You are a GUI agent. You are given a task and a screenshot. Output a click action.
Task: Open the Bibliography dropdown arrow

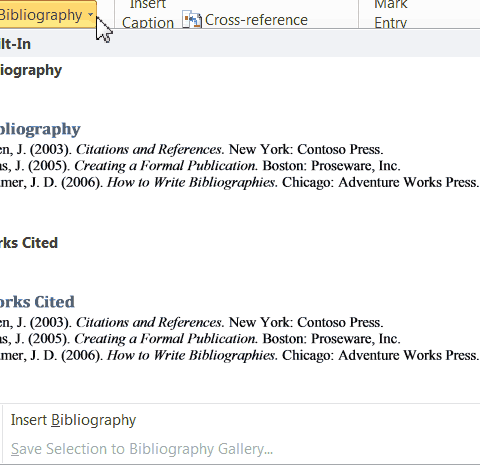91,15
